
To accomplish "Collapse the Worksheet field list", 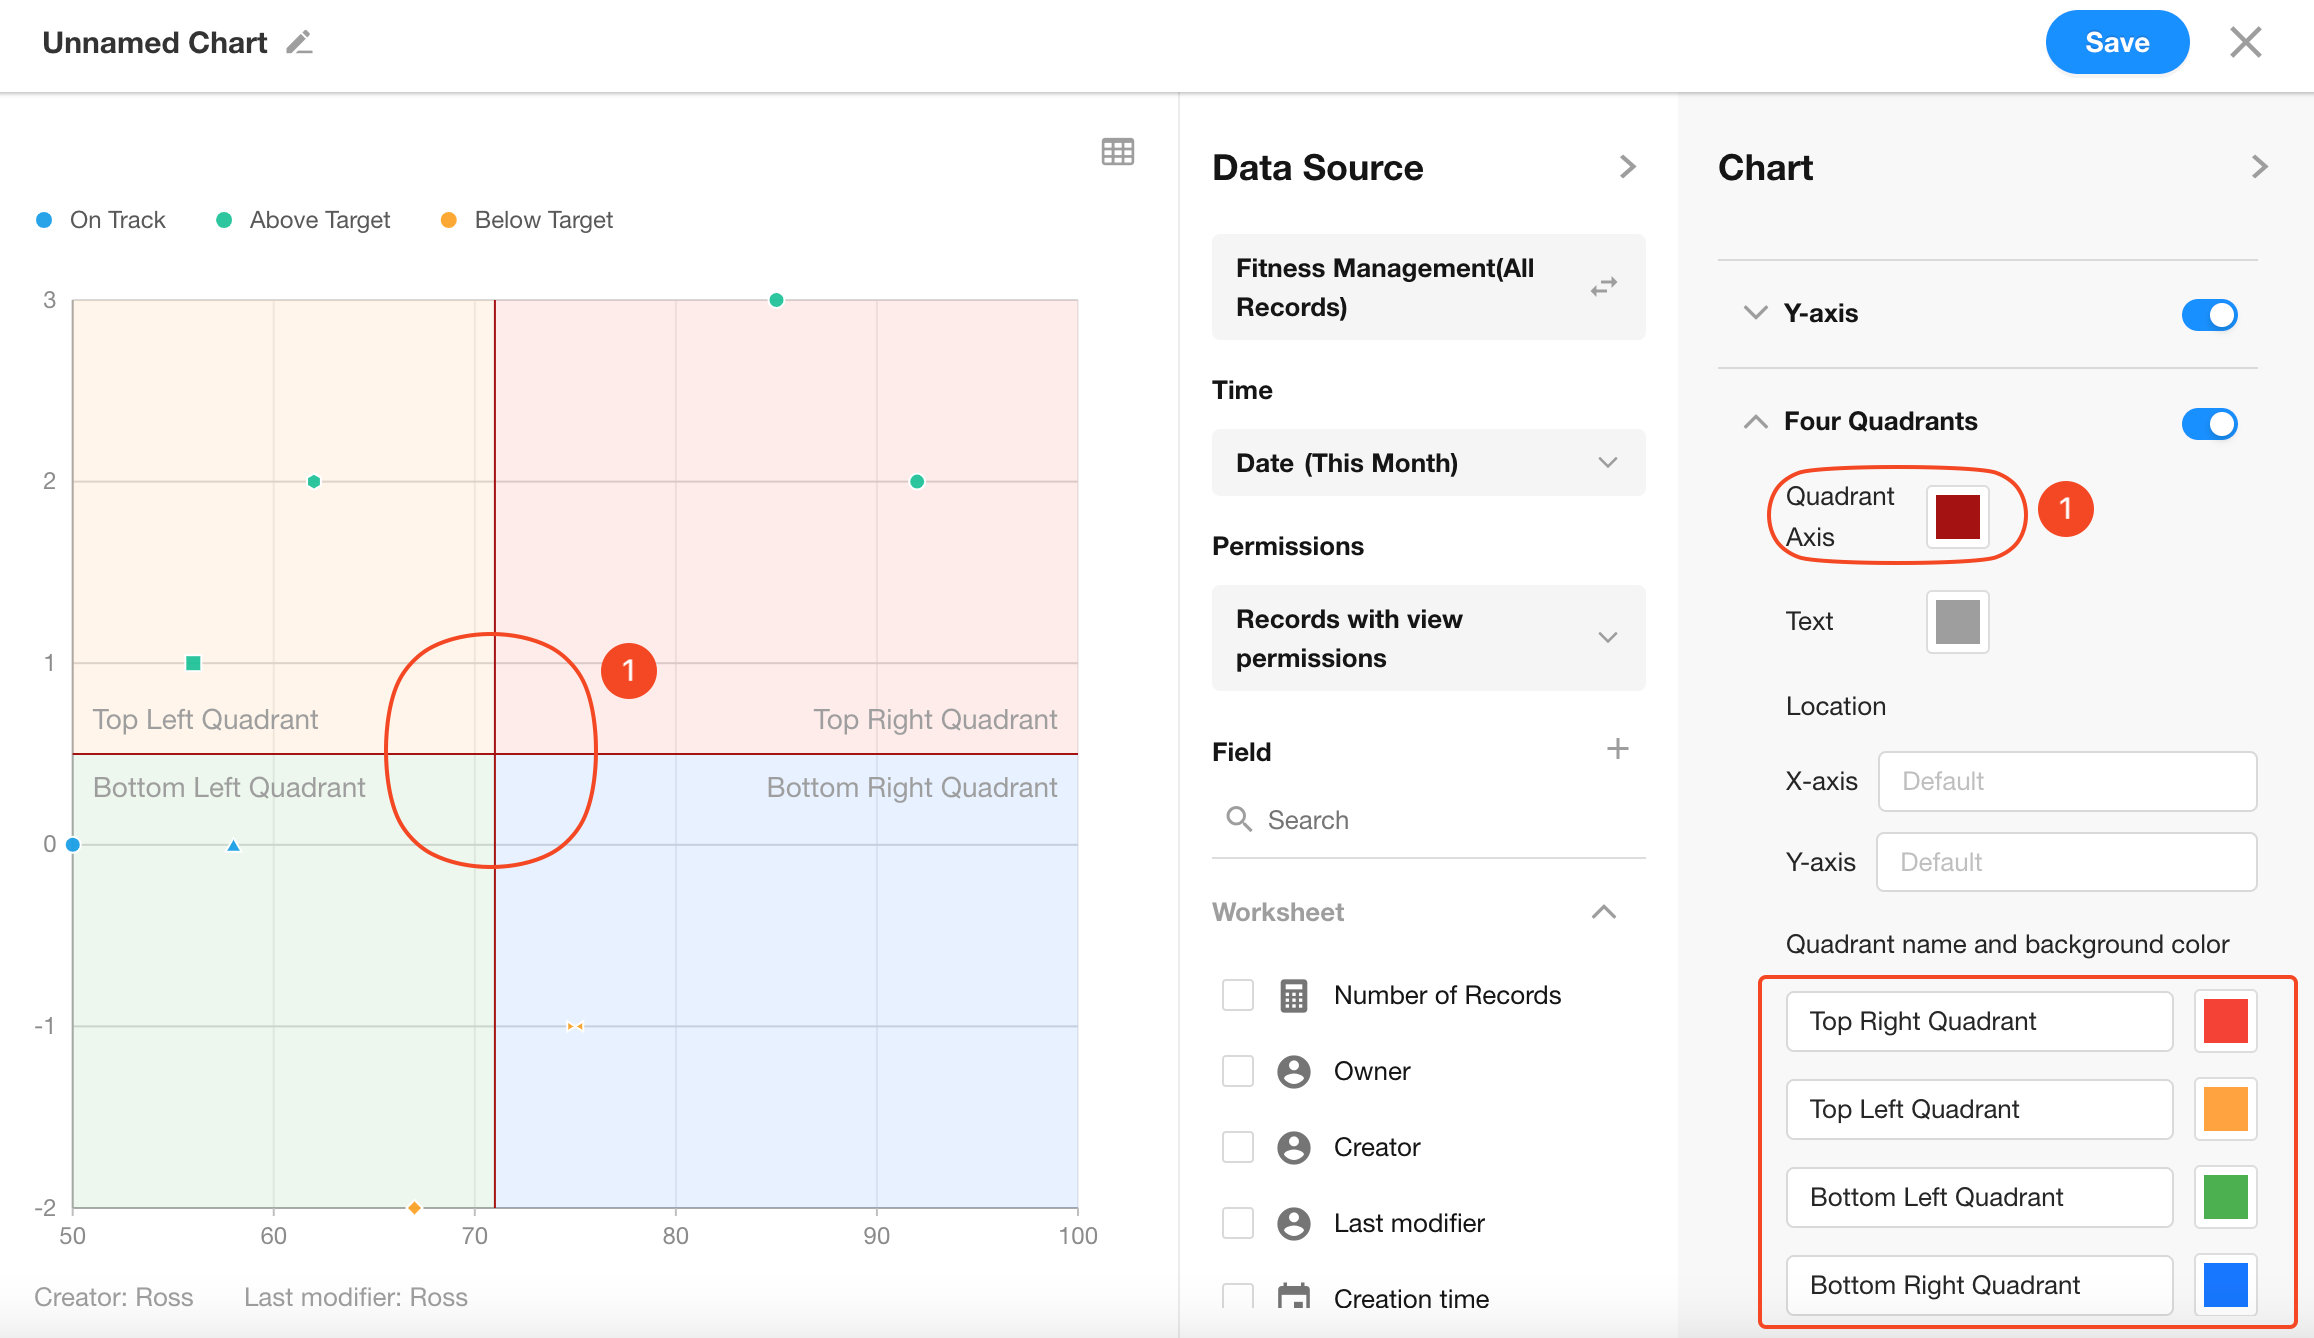I will [1603, 912].
